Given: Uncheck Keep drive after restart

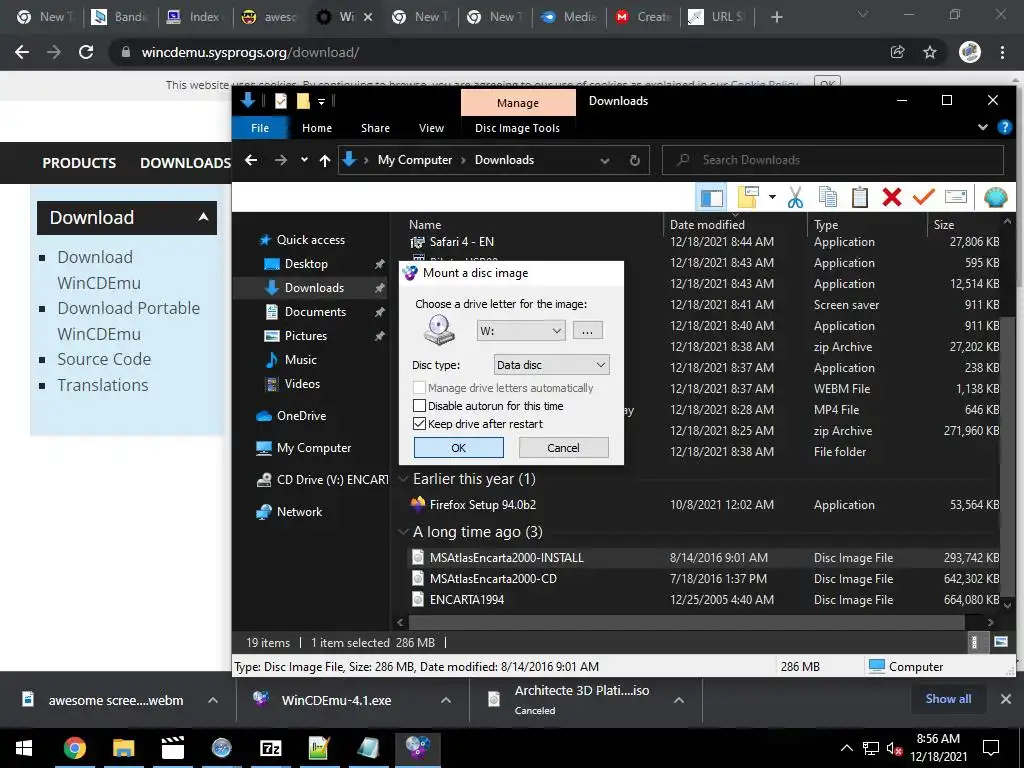Looking at the screenshot, I should pyautogui.click(x=419, y=424).
